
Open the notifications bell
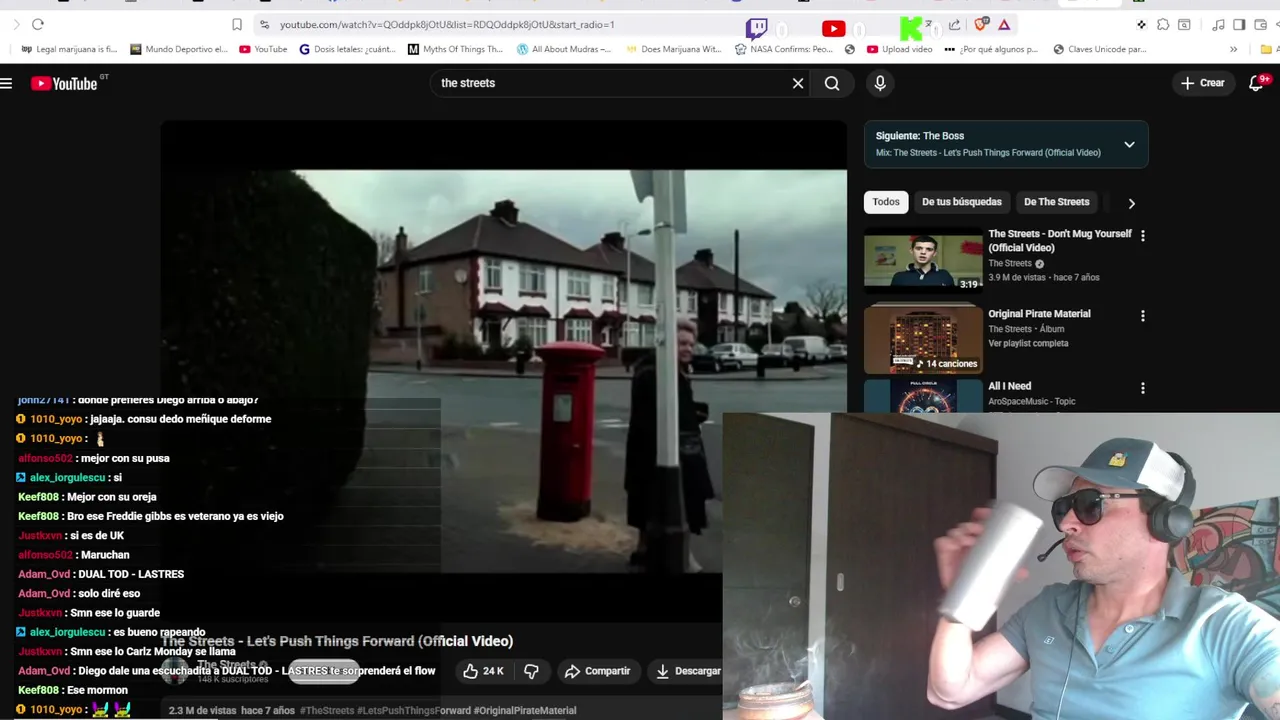pyautogui.click(x=1256, y=84)
